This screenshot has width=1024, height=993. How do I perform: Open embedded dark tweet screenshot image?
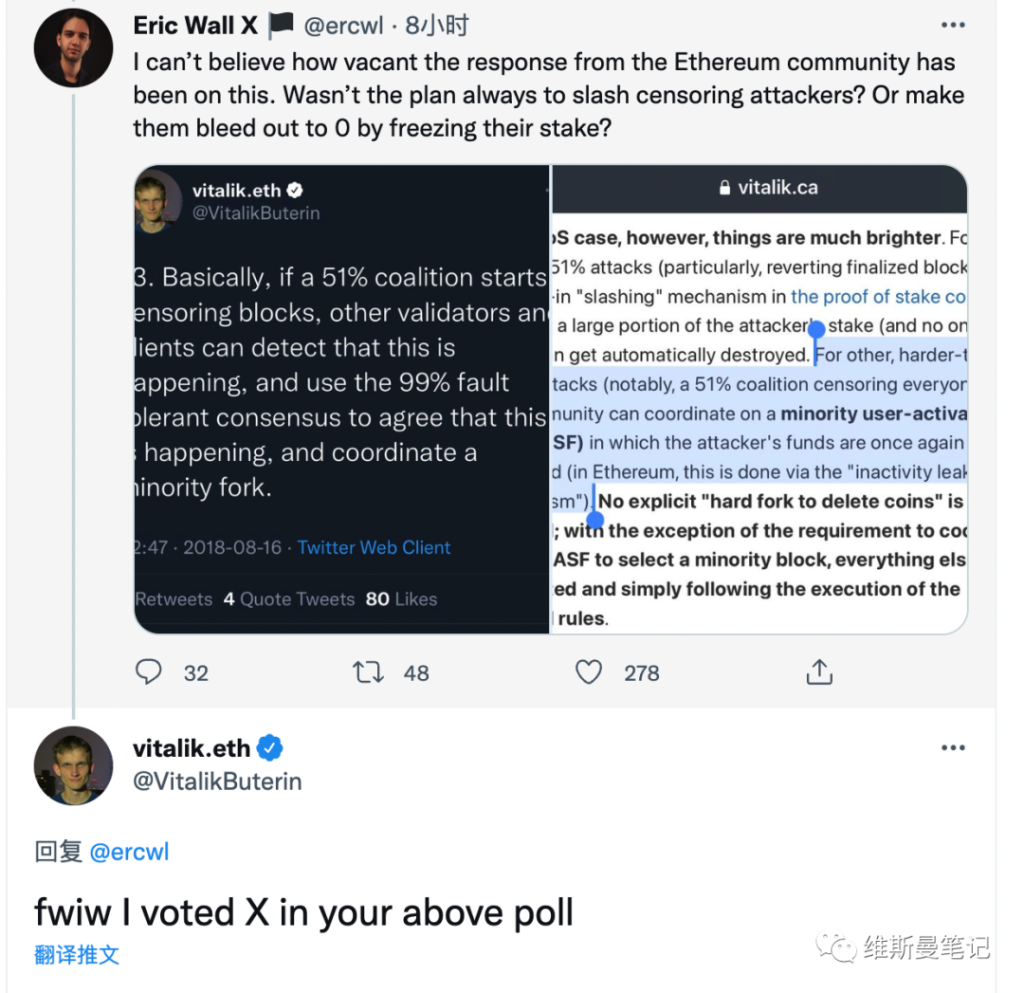click(x=342, y=399)
